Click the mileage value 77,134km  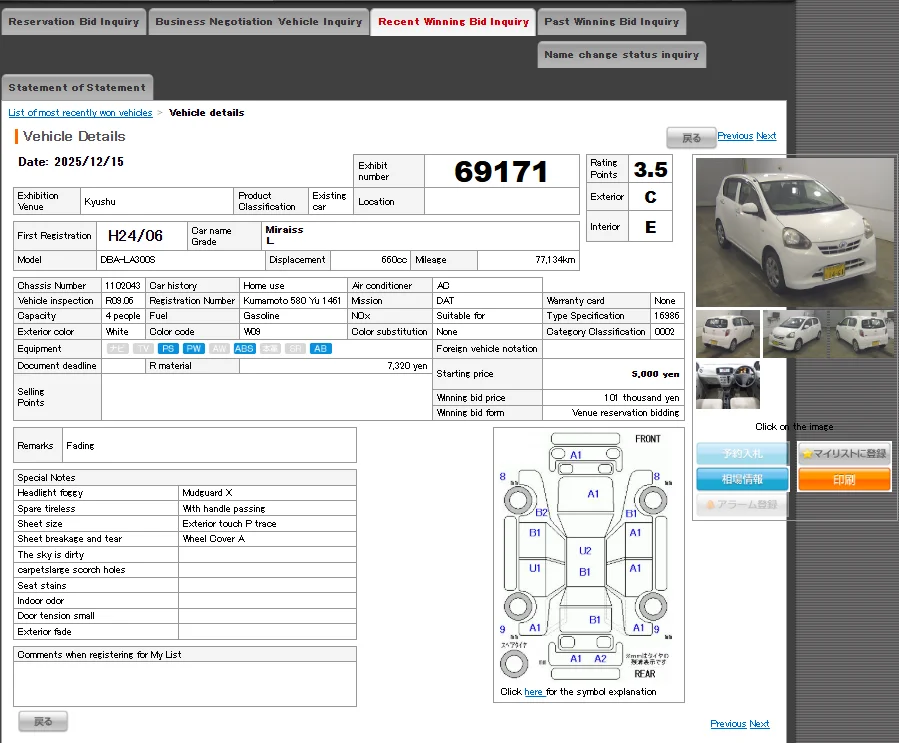555,260
